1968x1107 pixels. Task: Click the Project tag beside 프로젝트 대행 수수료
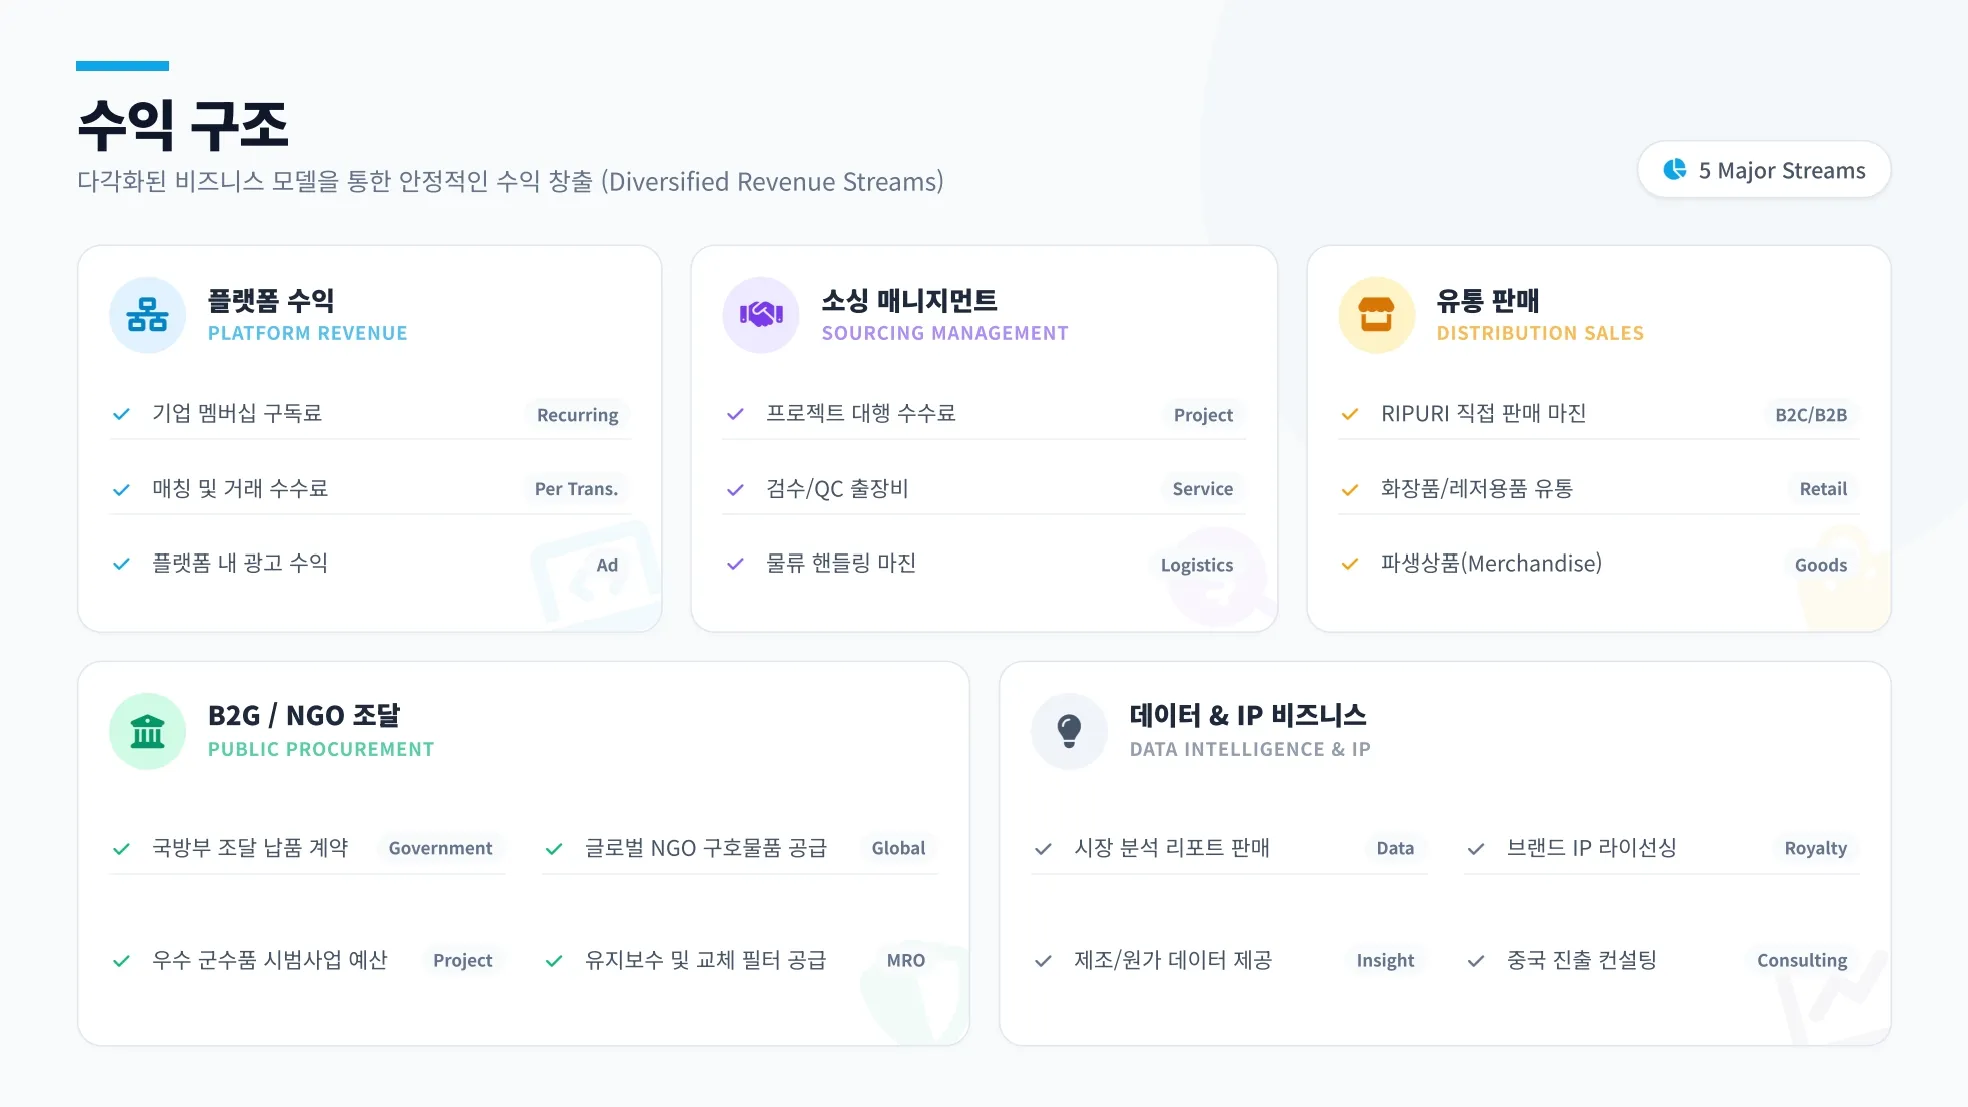tap(1203, 414)
